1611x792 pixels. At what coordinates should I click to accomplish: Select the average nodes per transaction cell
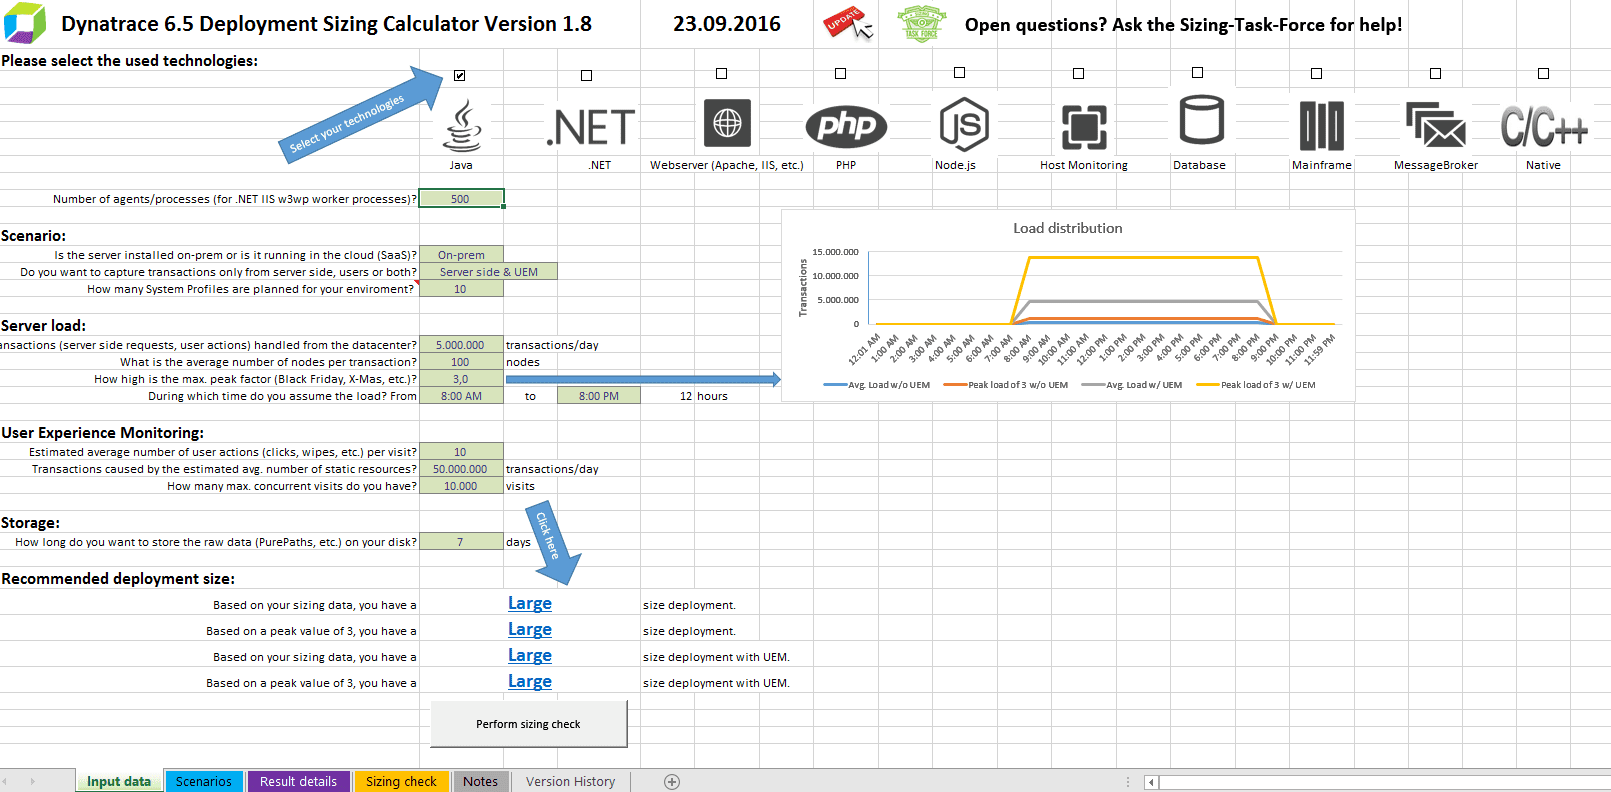tap(461, 362)
